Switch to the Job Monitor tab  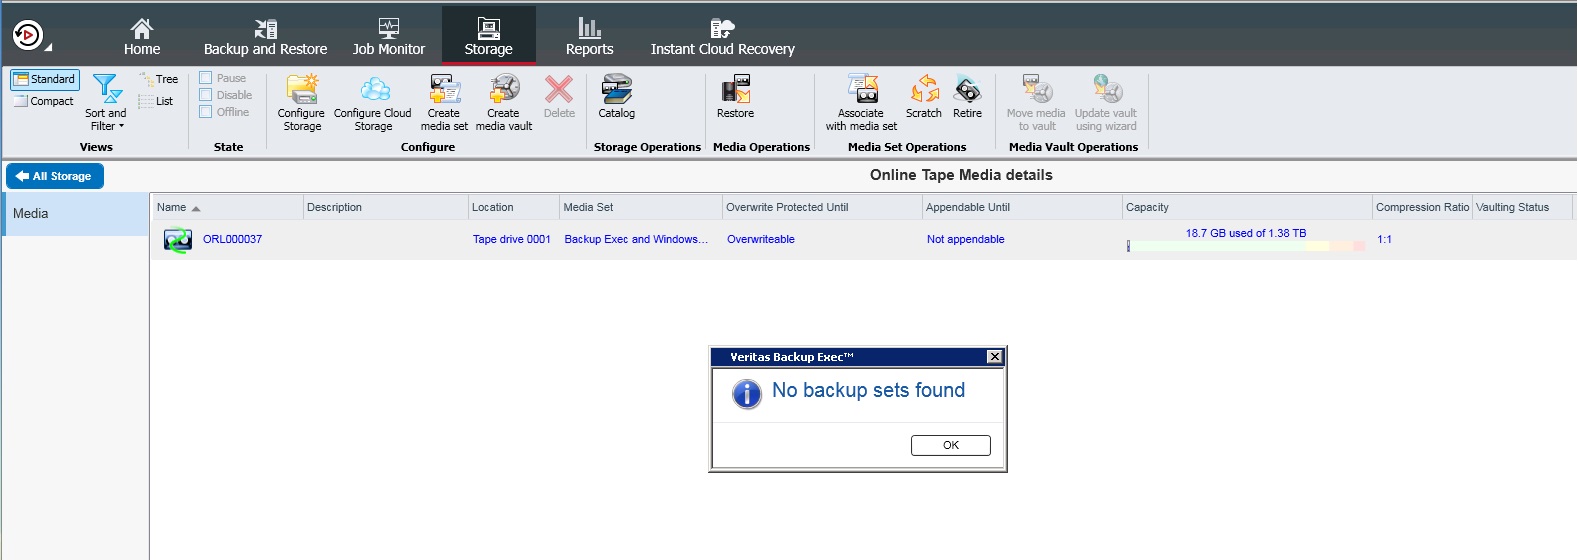pos(389,36)
